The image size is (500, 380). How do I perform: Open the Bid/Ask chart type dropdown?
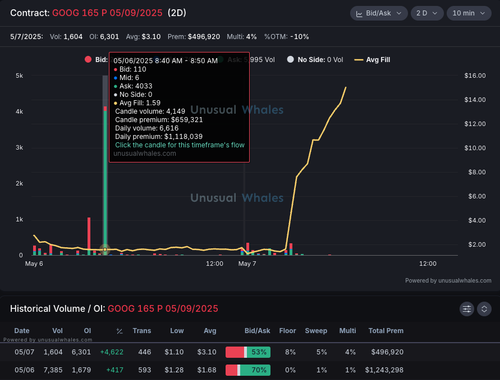(379, 13)
